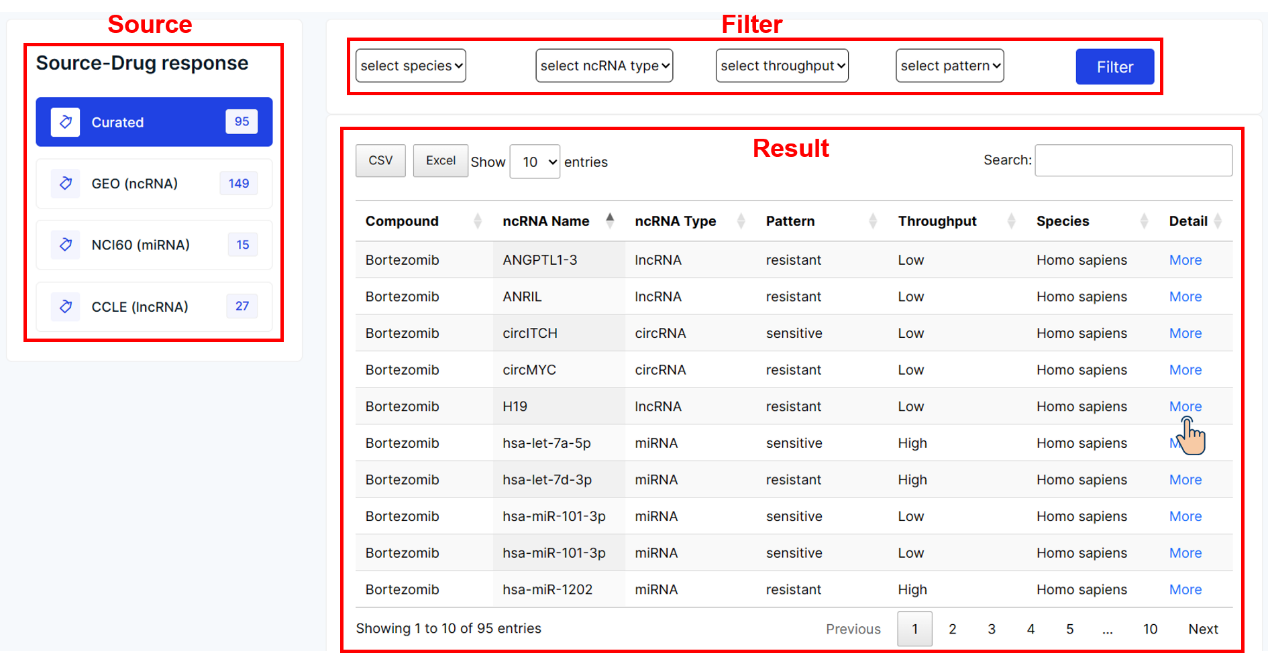Select the NCI60 (miRNA) source
The width and height of the screenshot is (1268, 653).
[154, 245]
